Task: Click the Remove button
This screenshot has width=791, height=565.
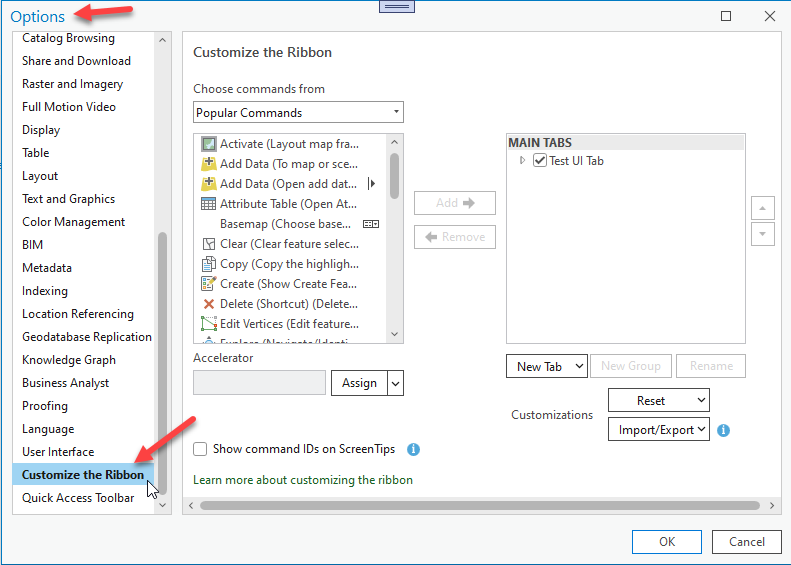Action: click(455, 237)
